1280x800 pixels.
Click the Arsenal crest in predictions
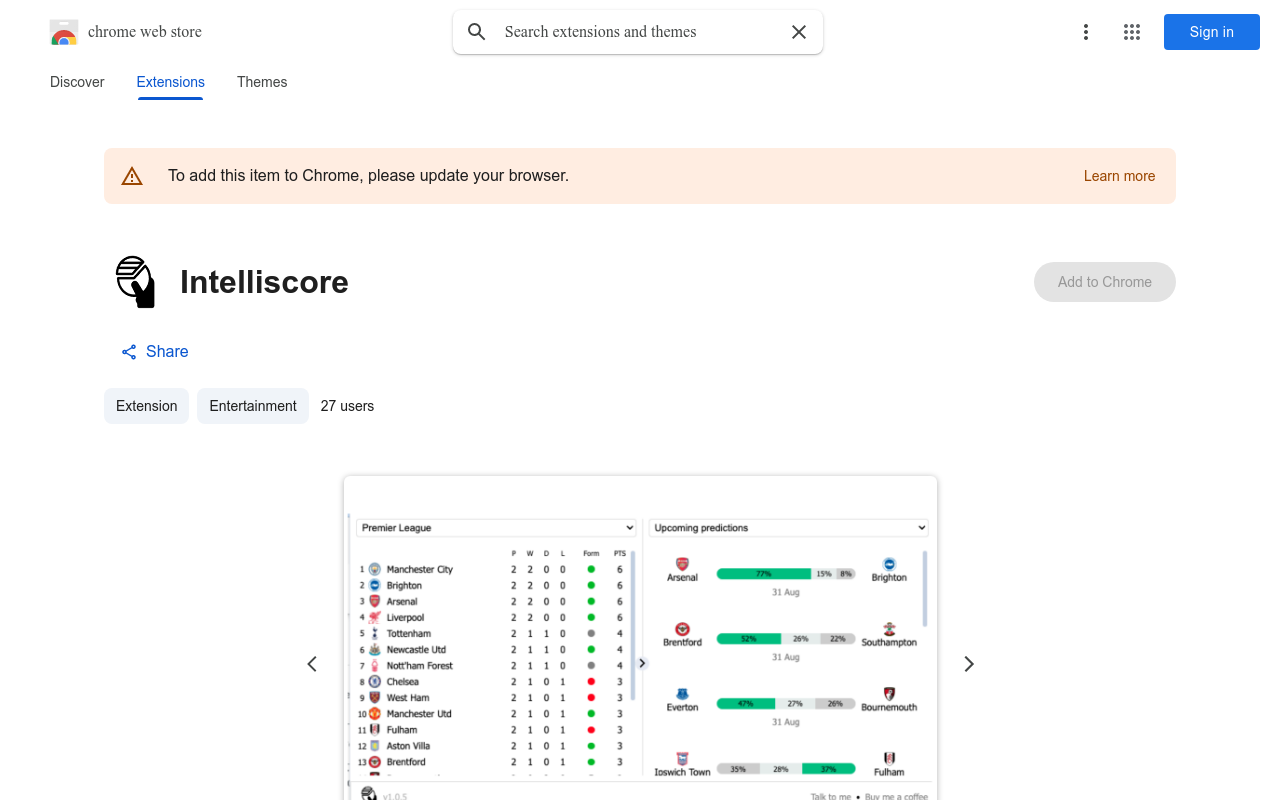(682, 564)
